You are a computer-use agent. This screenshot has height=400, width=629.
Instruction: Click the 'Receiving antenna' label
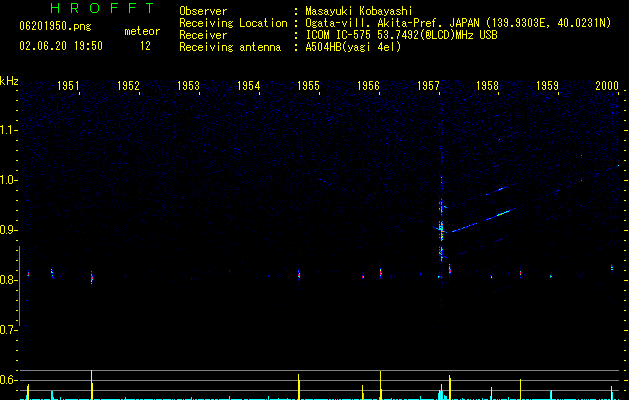230,47
